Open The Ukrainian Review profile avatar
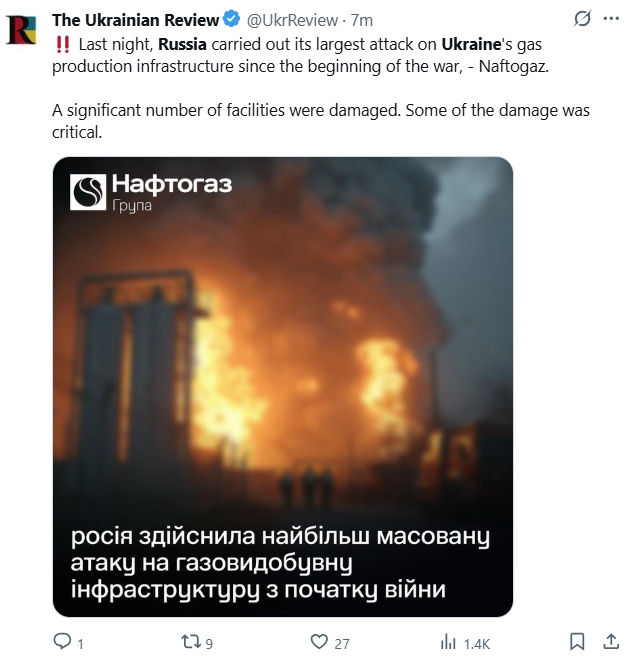The width and height of the screenshot is (628, 665). coord(21,30)
